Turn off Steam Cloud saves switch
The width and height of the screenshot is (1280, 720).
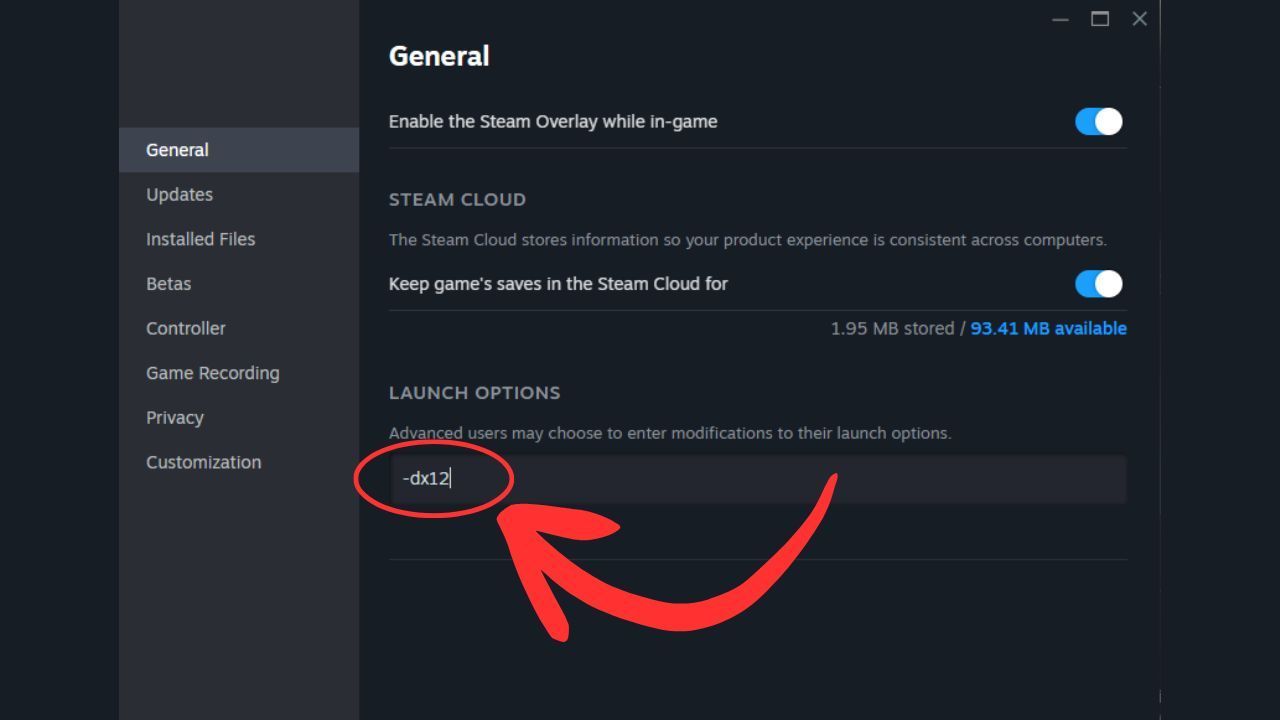coord(1098,284)
